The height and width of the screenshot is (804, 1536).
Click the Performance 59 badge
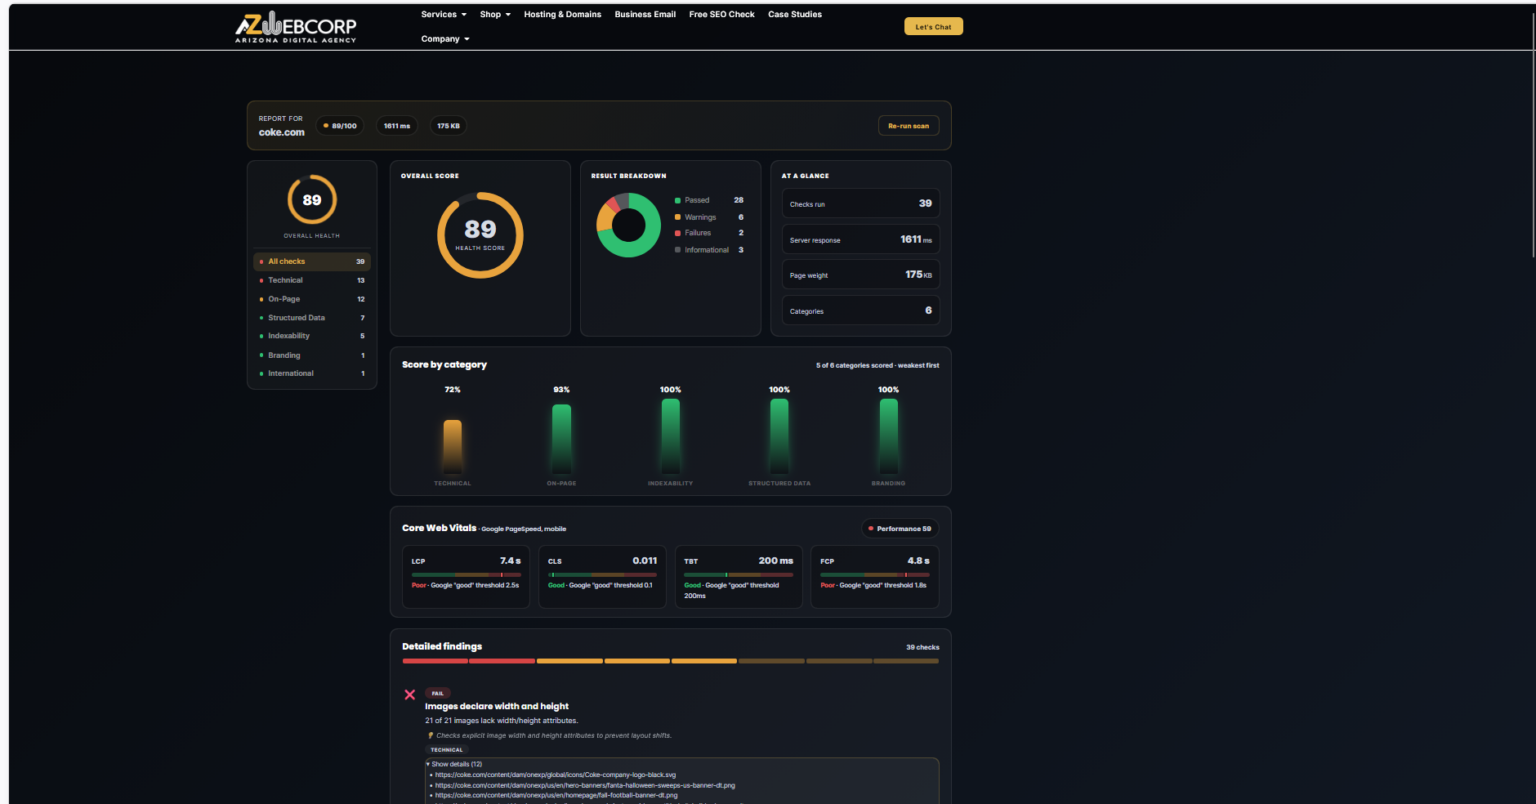click(x=900, y=528)
